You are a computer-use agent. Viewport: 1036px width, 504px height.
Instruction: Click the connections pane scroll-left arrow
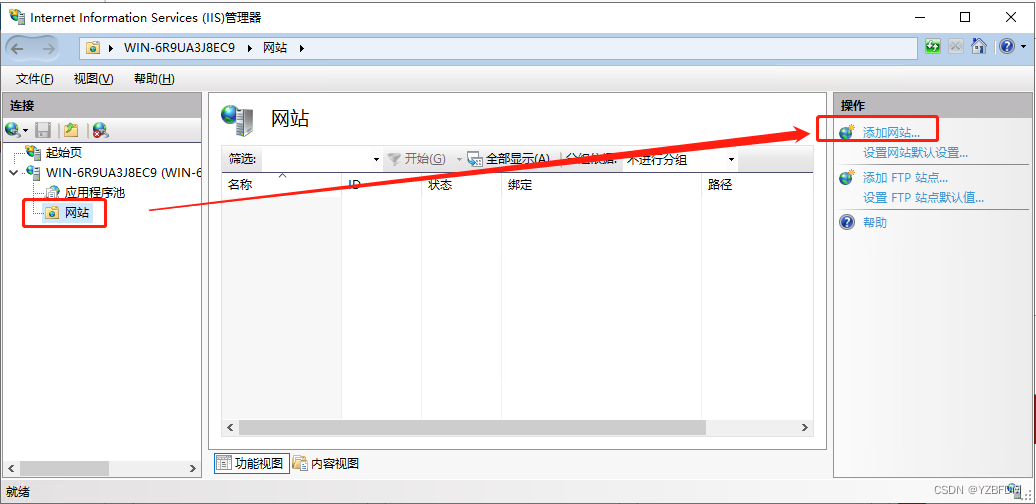pos(10,468)
